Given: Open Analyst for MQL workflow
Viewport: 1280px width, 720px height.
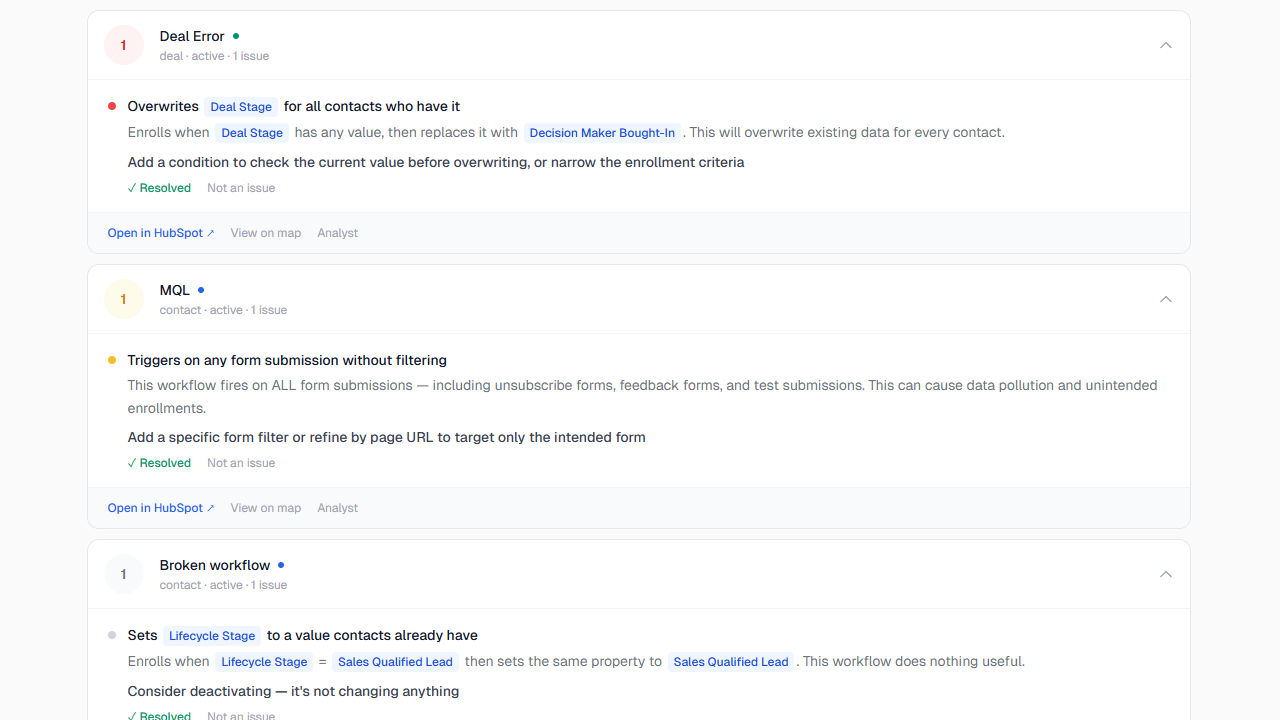Looking at the screenshot, I should pos(337,508).
